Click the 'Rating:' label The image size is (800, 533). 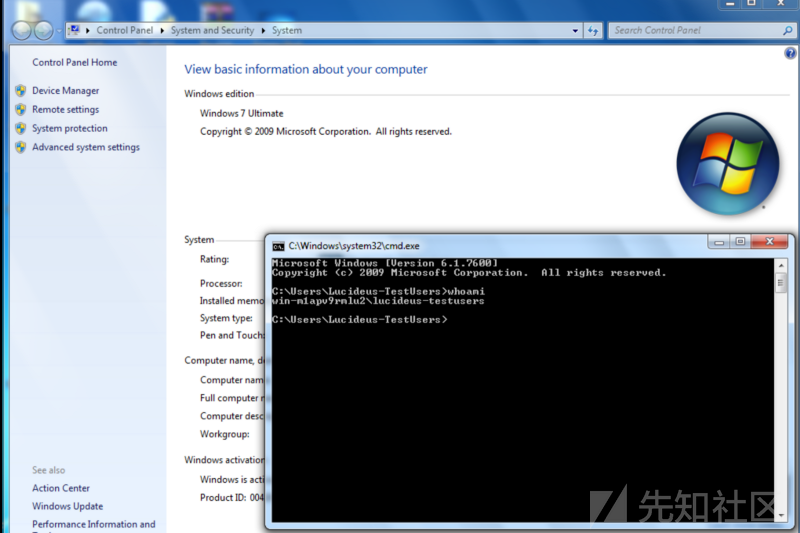point(214,259)
